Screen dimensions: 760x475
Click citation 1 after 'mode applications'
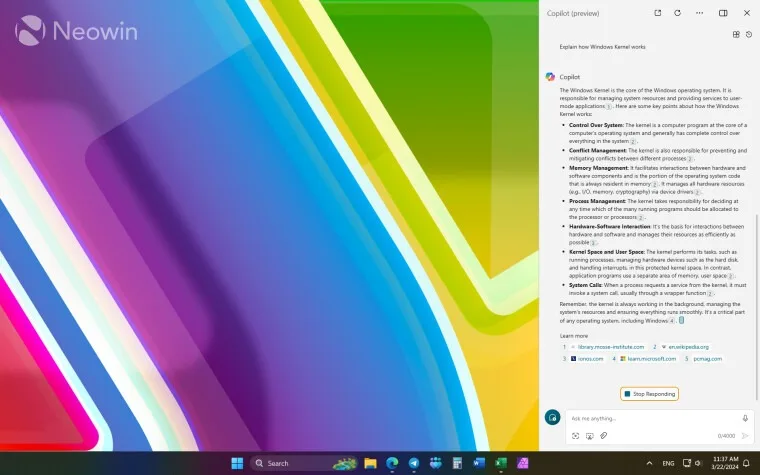[x=609, y=106]
